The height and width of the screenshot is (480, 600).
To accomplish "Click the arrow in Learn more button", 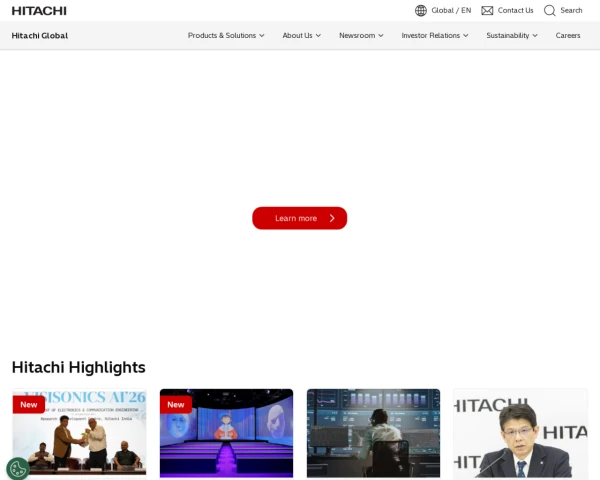I will pos(332,218).
